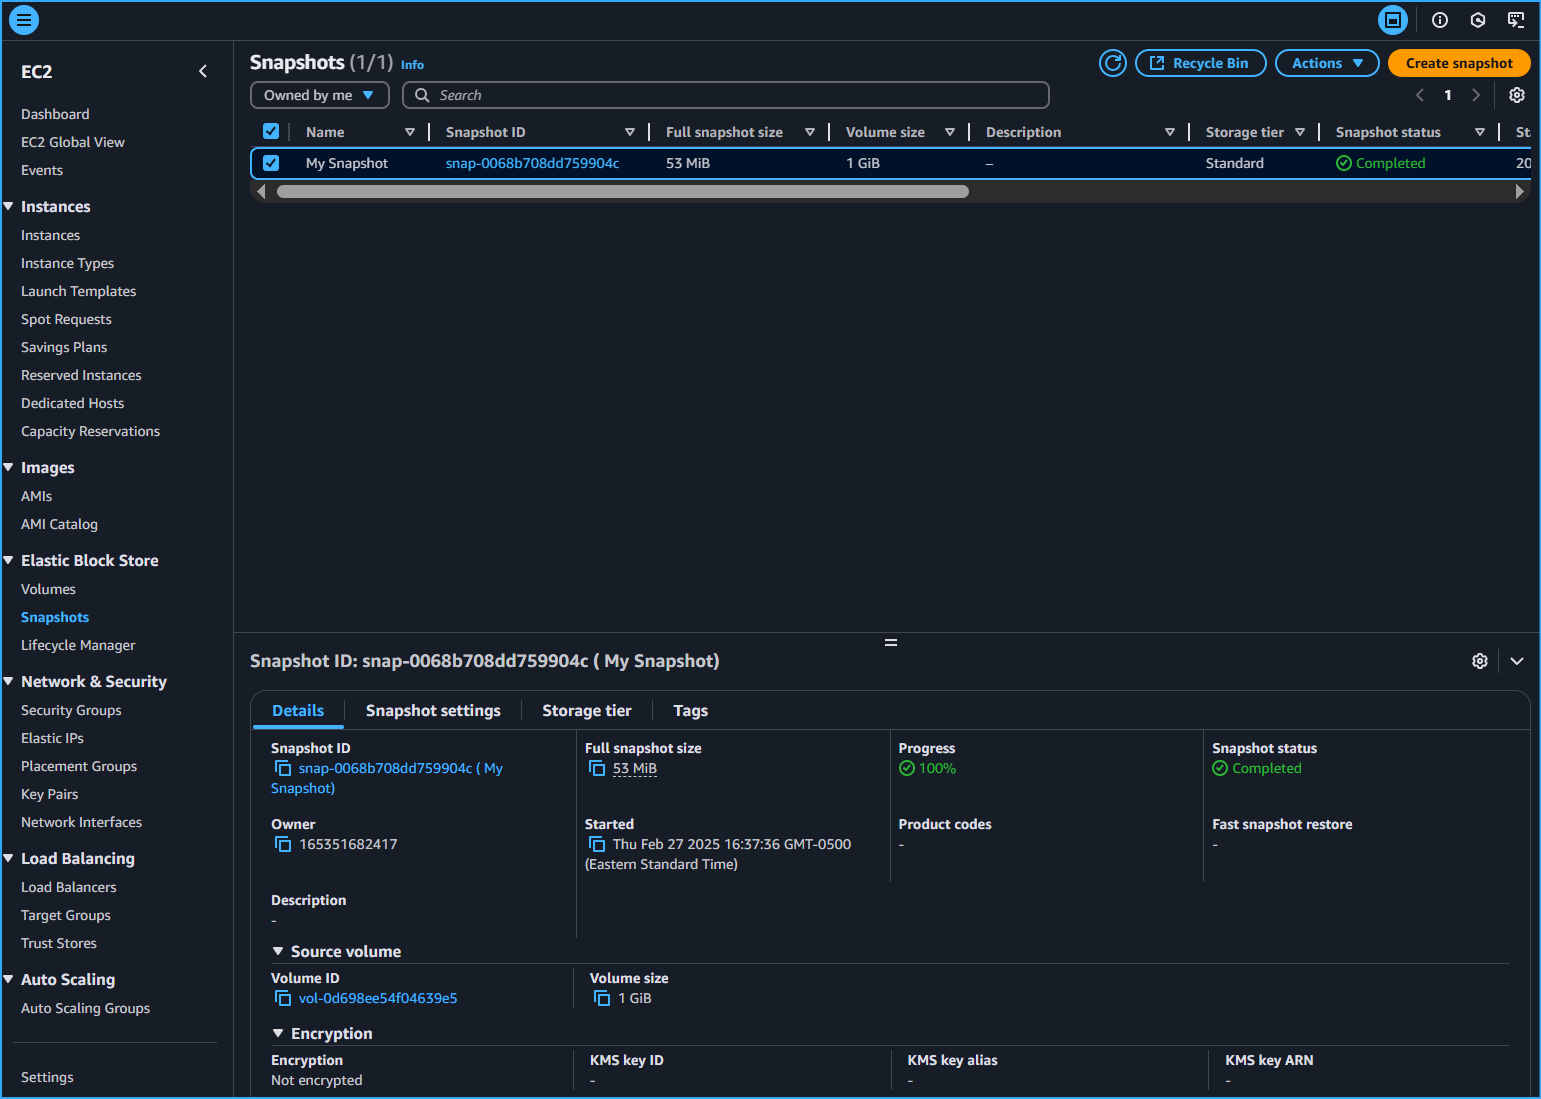Switch to the Snapshot settings tab

[x=433, y=710]
